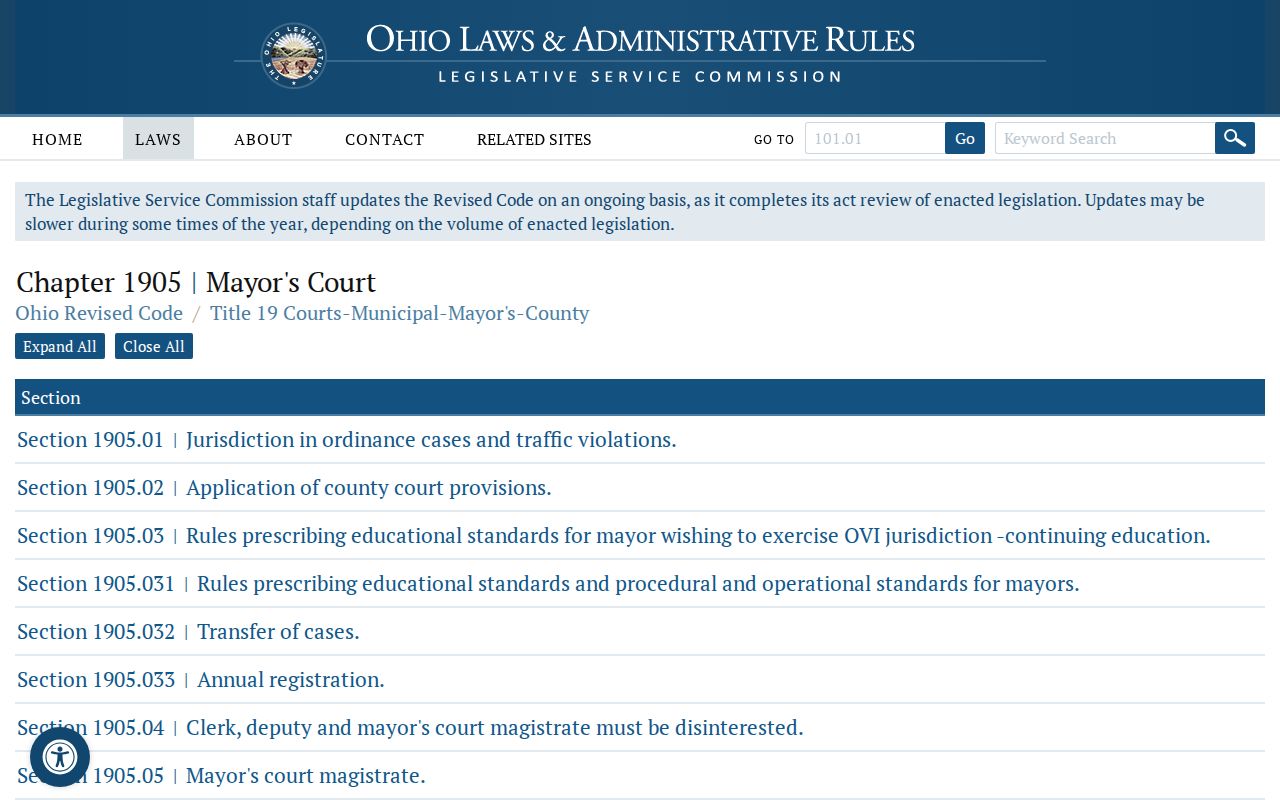Click the Chapter 1905 Mayor's Court heading

tap(196, 282)
